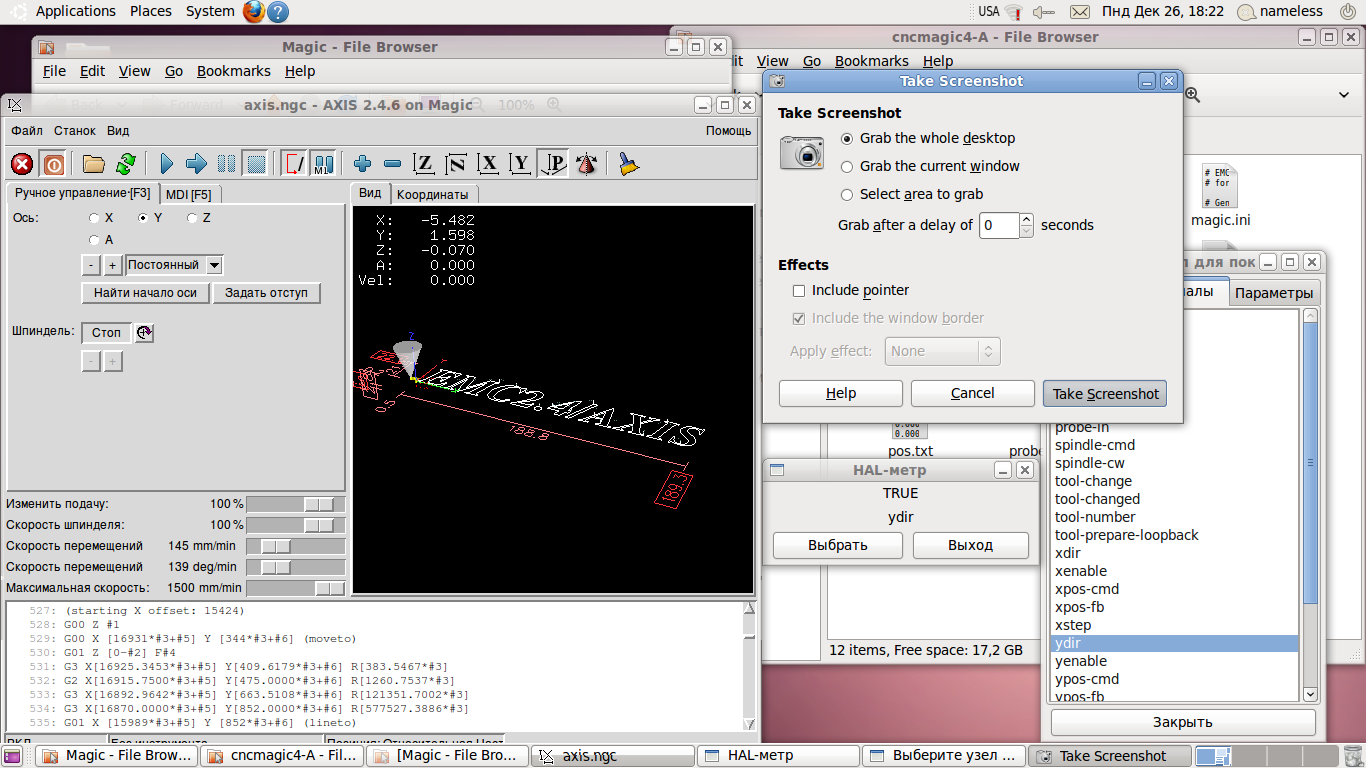Choose 'Grab the current window' option

(847, 167)
